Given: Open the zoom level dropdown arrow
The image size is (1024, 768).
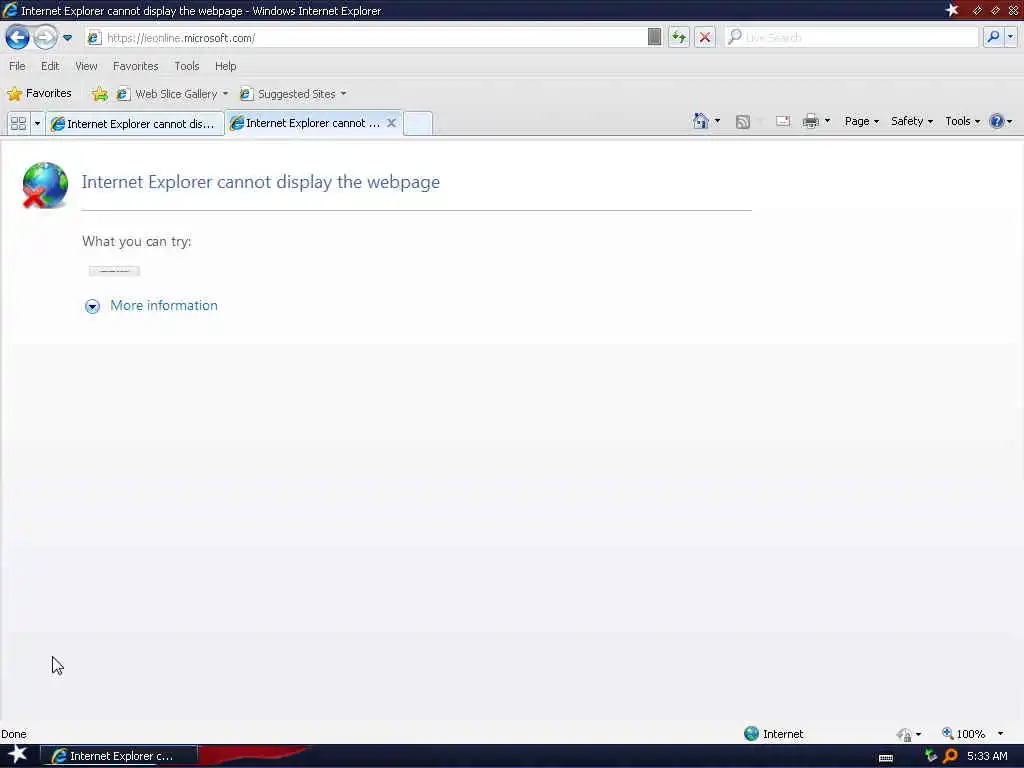Looking at the screenshot, I should click(1000, 734).
